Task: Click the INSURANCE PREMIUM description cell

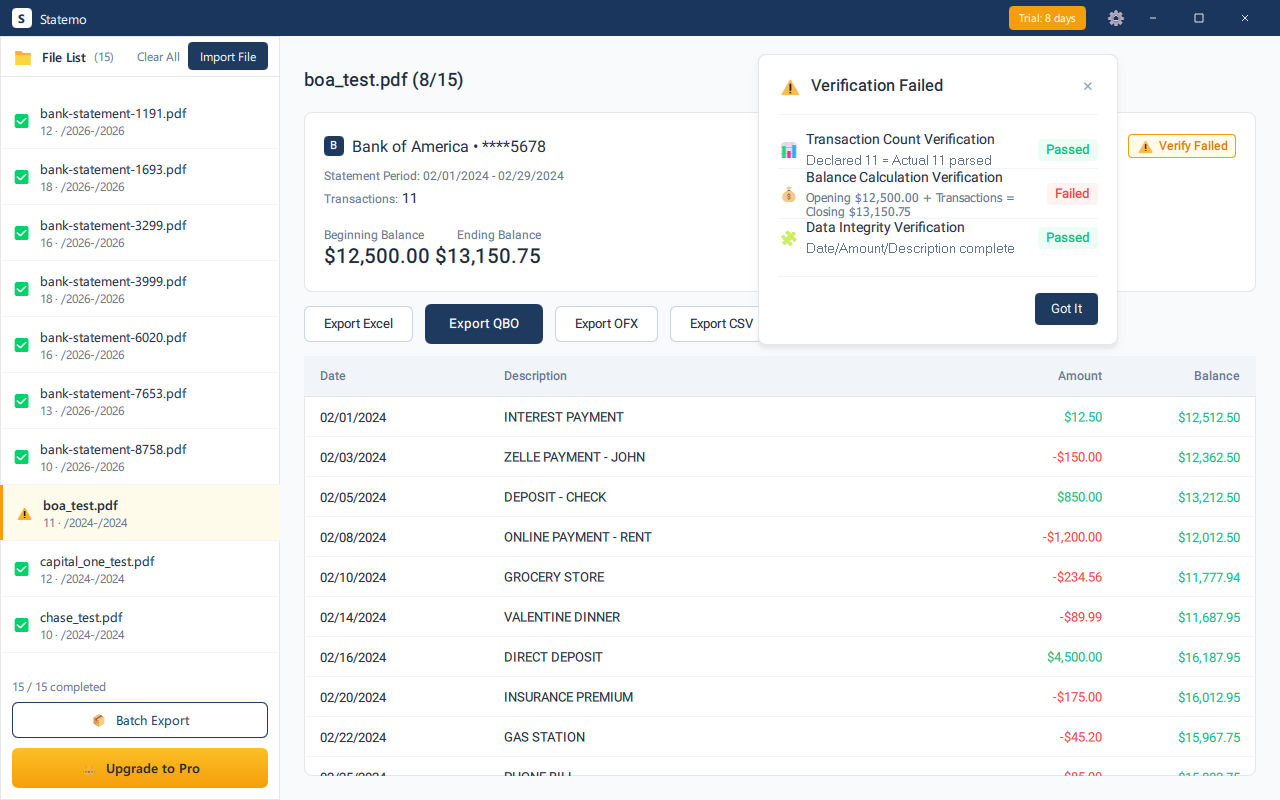Action: [x=568, y=697]
